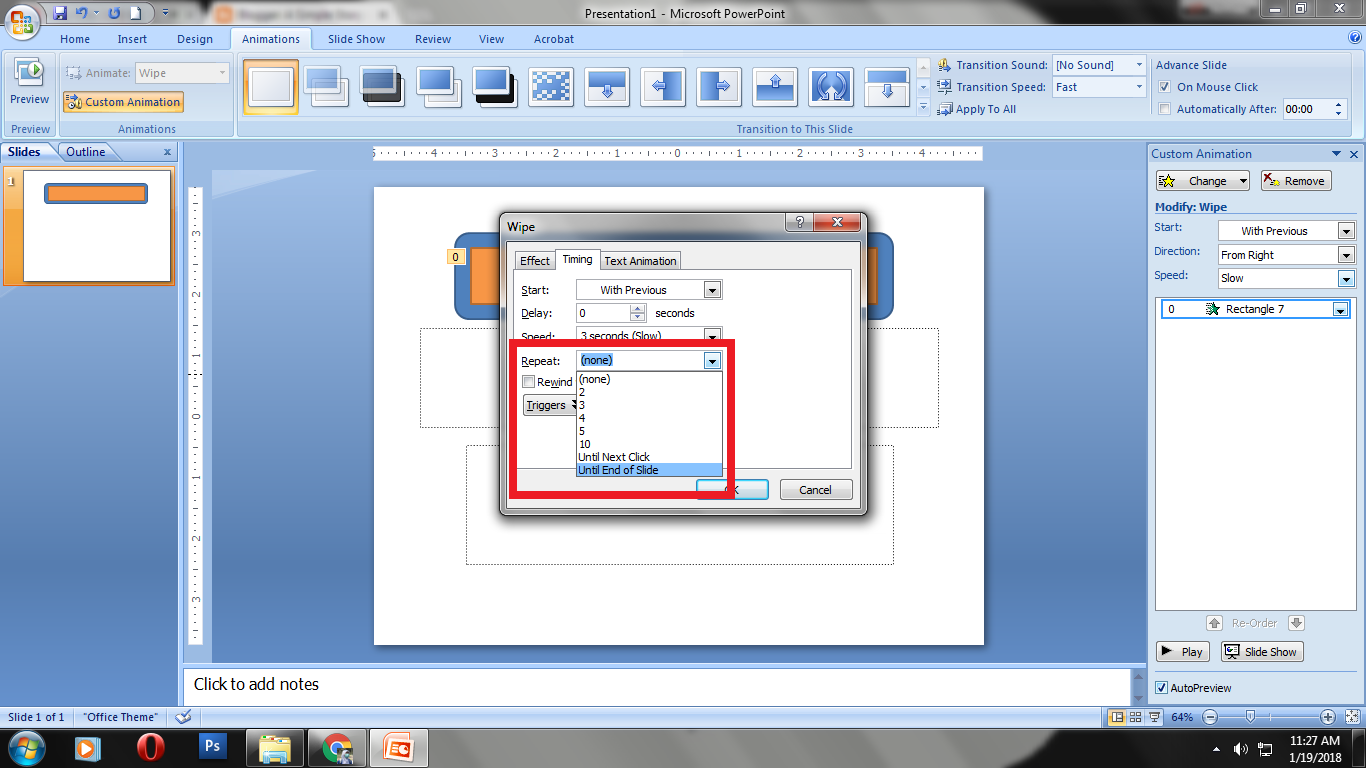Click Play in the Custom Animation pane
Viewport: 1368px width, 768px height.
coord(1182,651)
